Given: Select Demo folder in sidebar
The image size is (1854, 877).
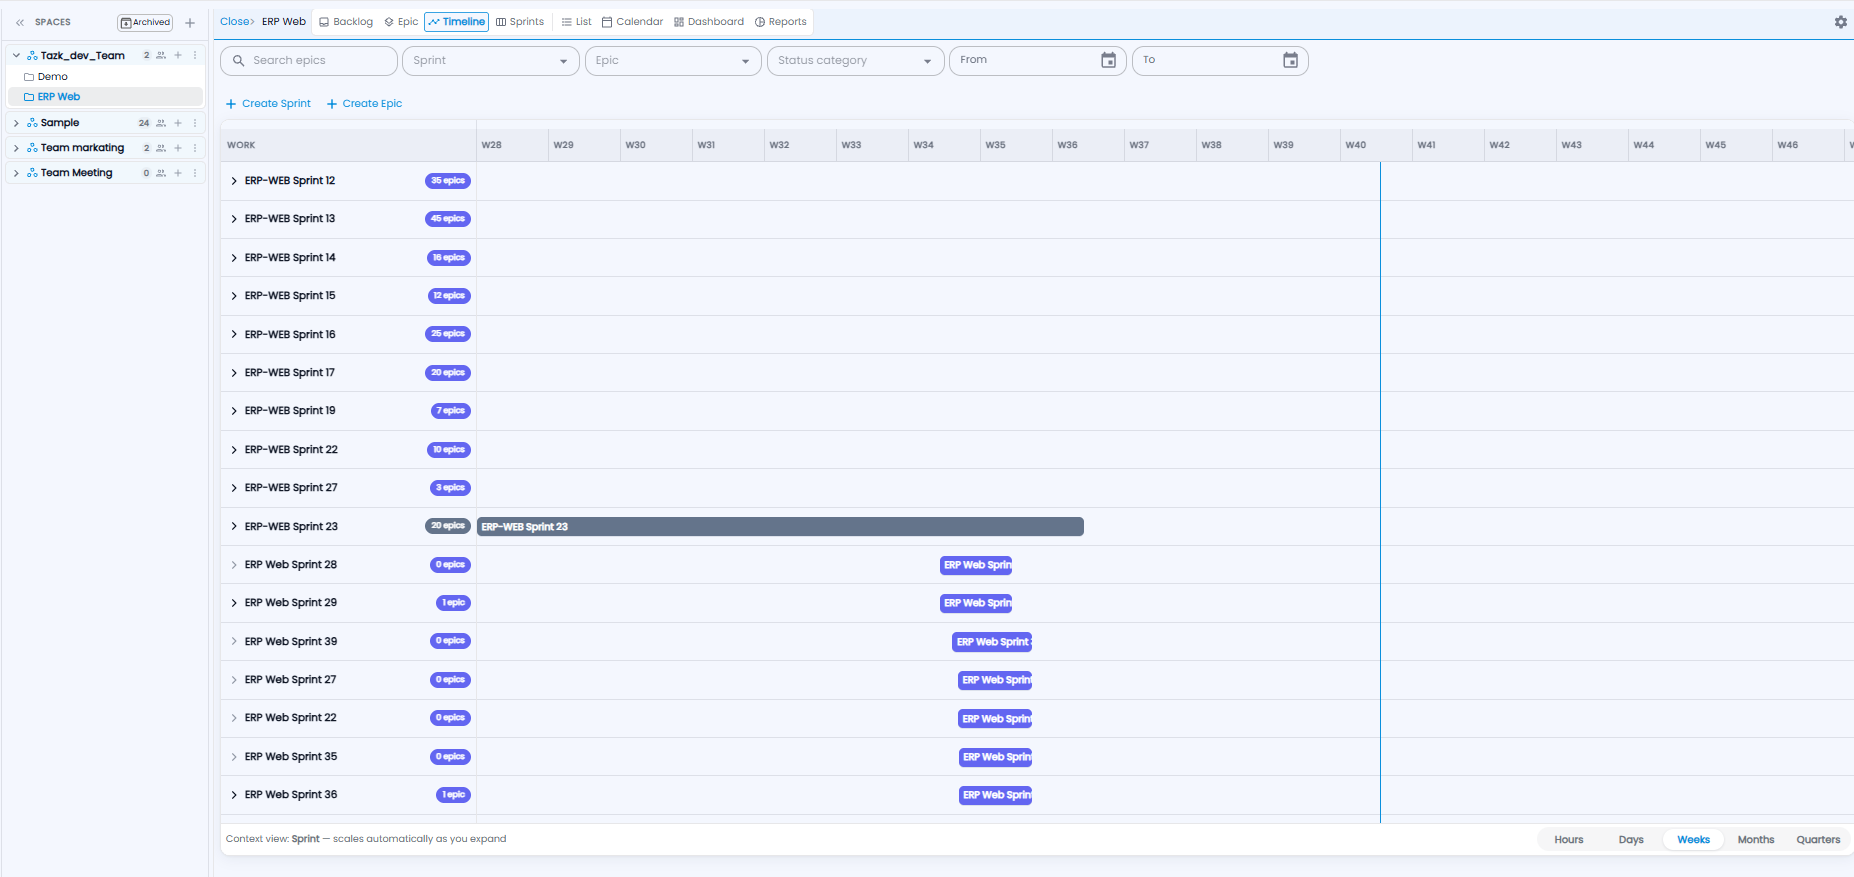Looking at the screenshot, I should click(106, 76).
